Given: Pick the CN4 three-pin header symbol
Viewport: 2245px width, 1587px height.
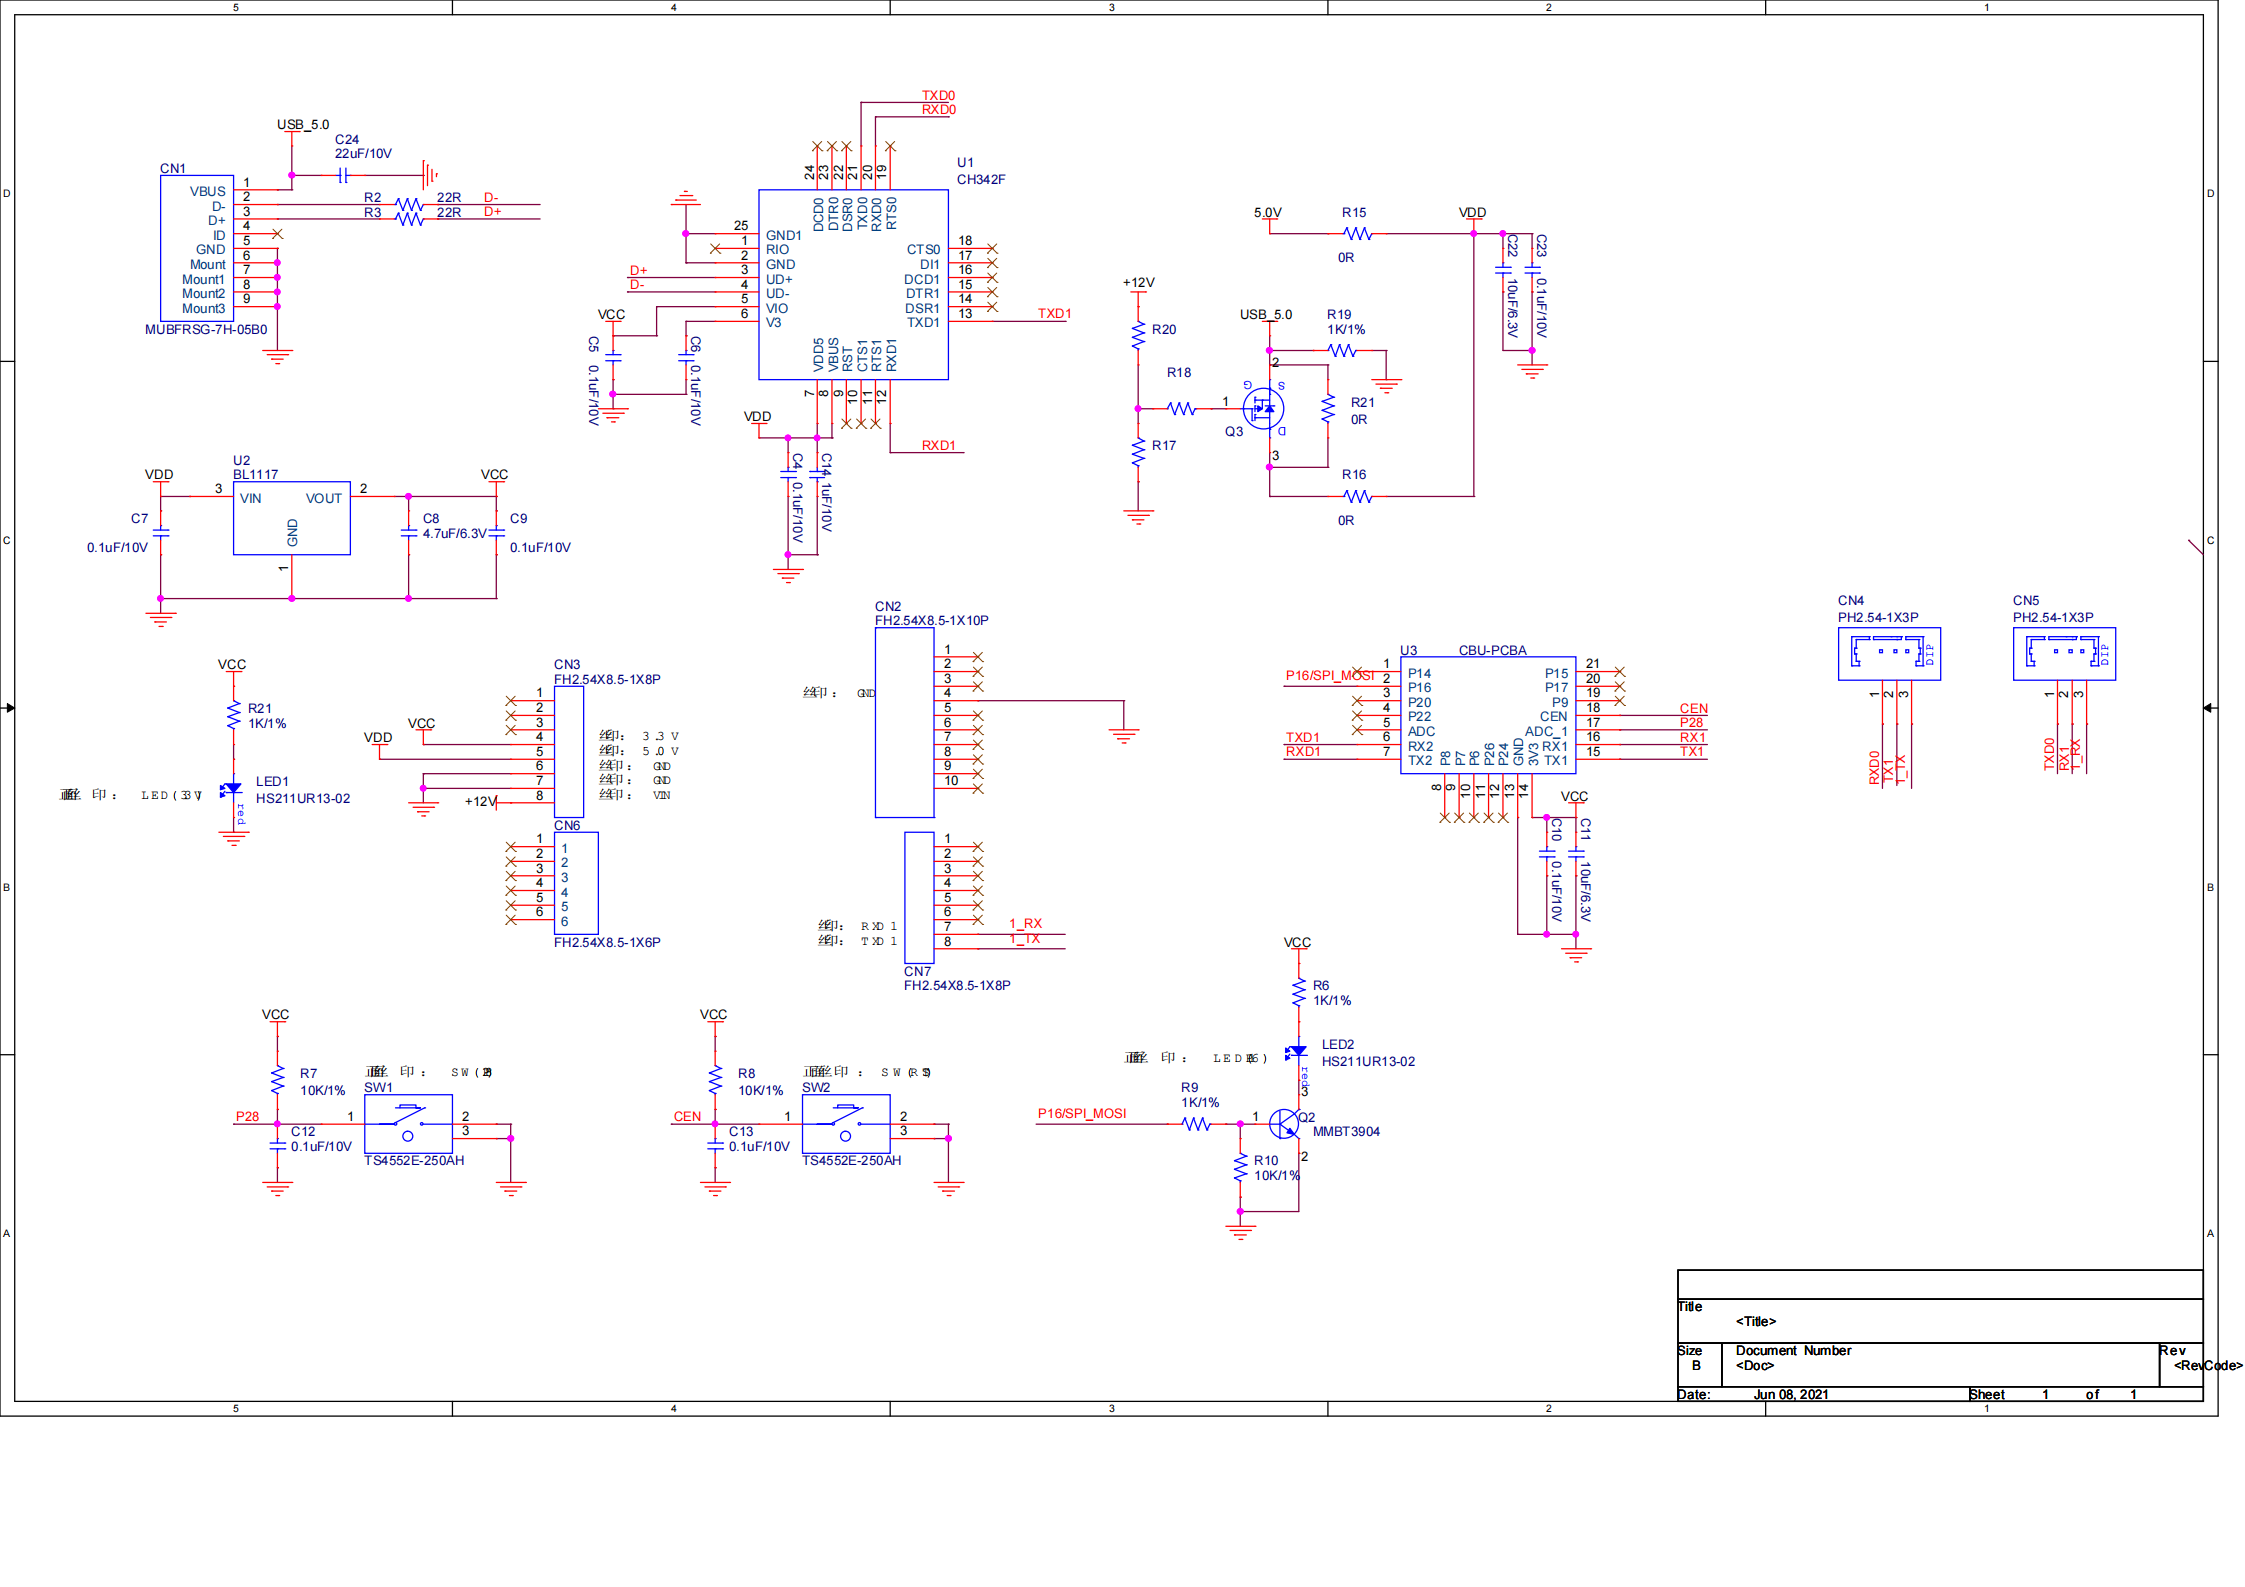Looking at the screenshot, I should click(1889, 654).
